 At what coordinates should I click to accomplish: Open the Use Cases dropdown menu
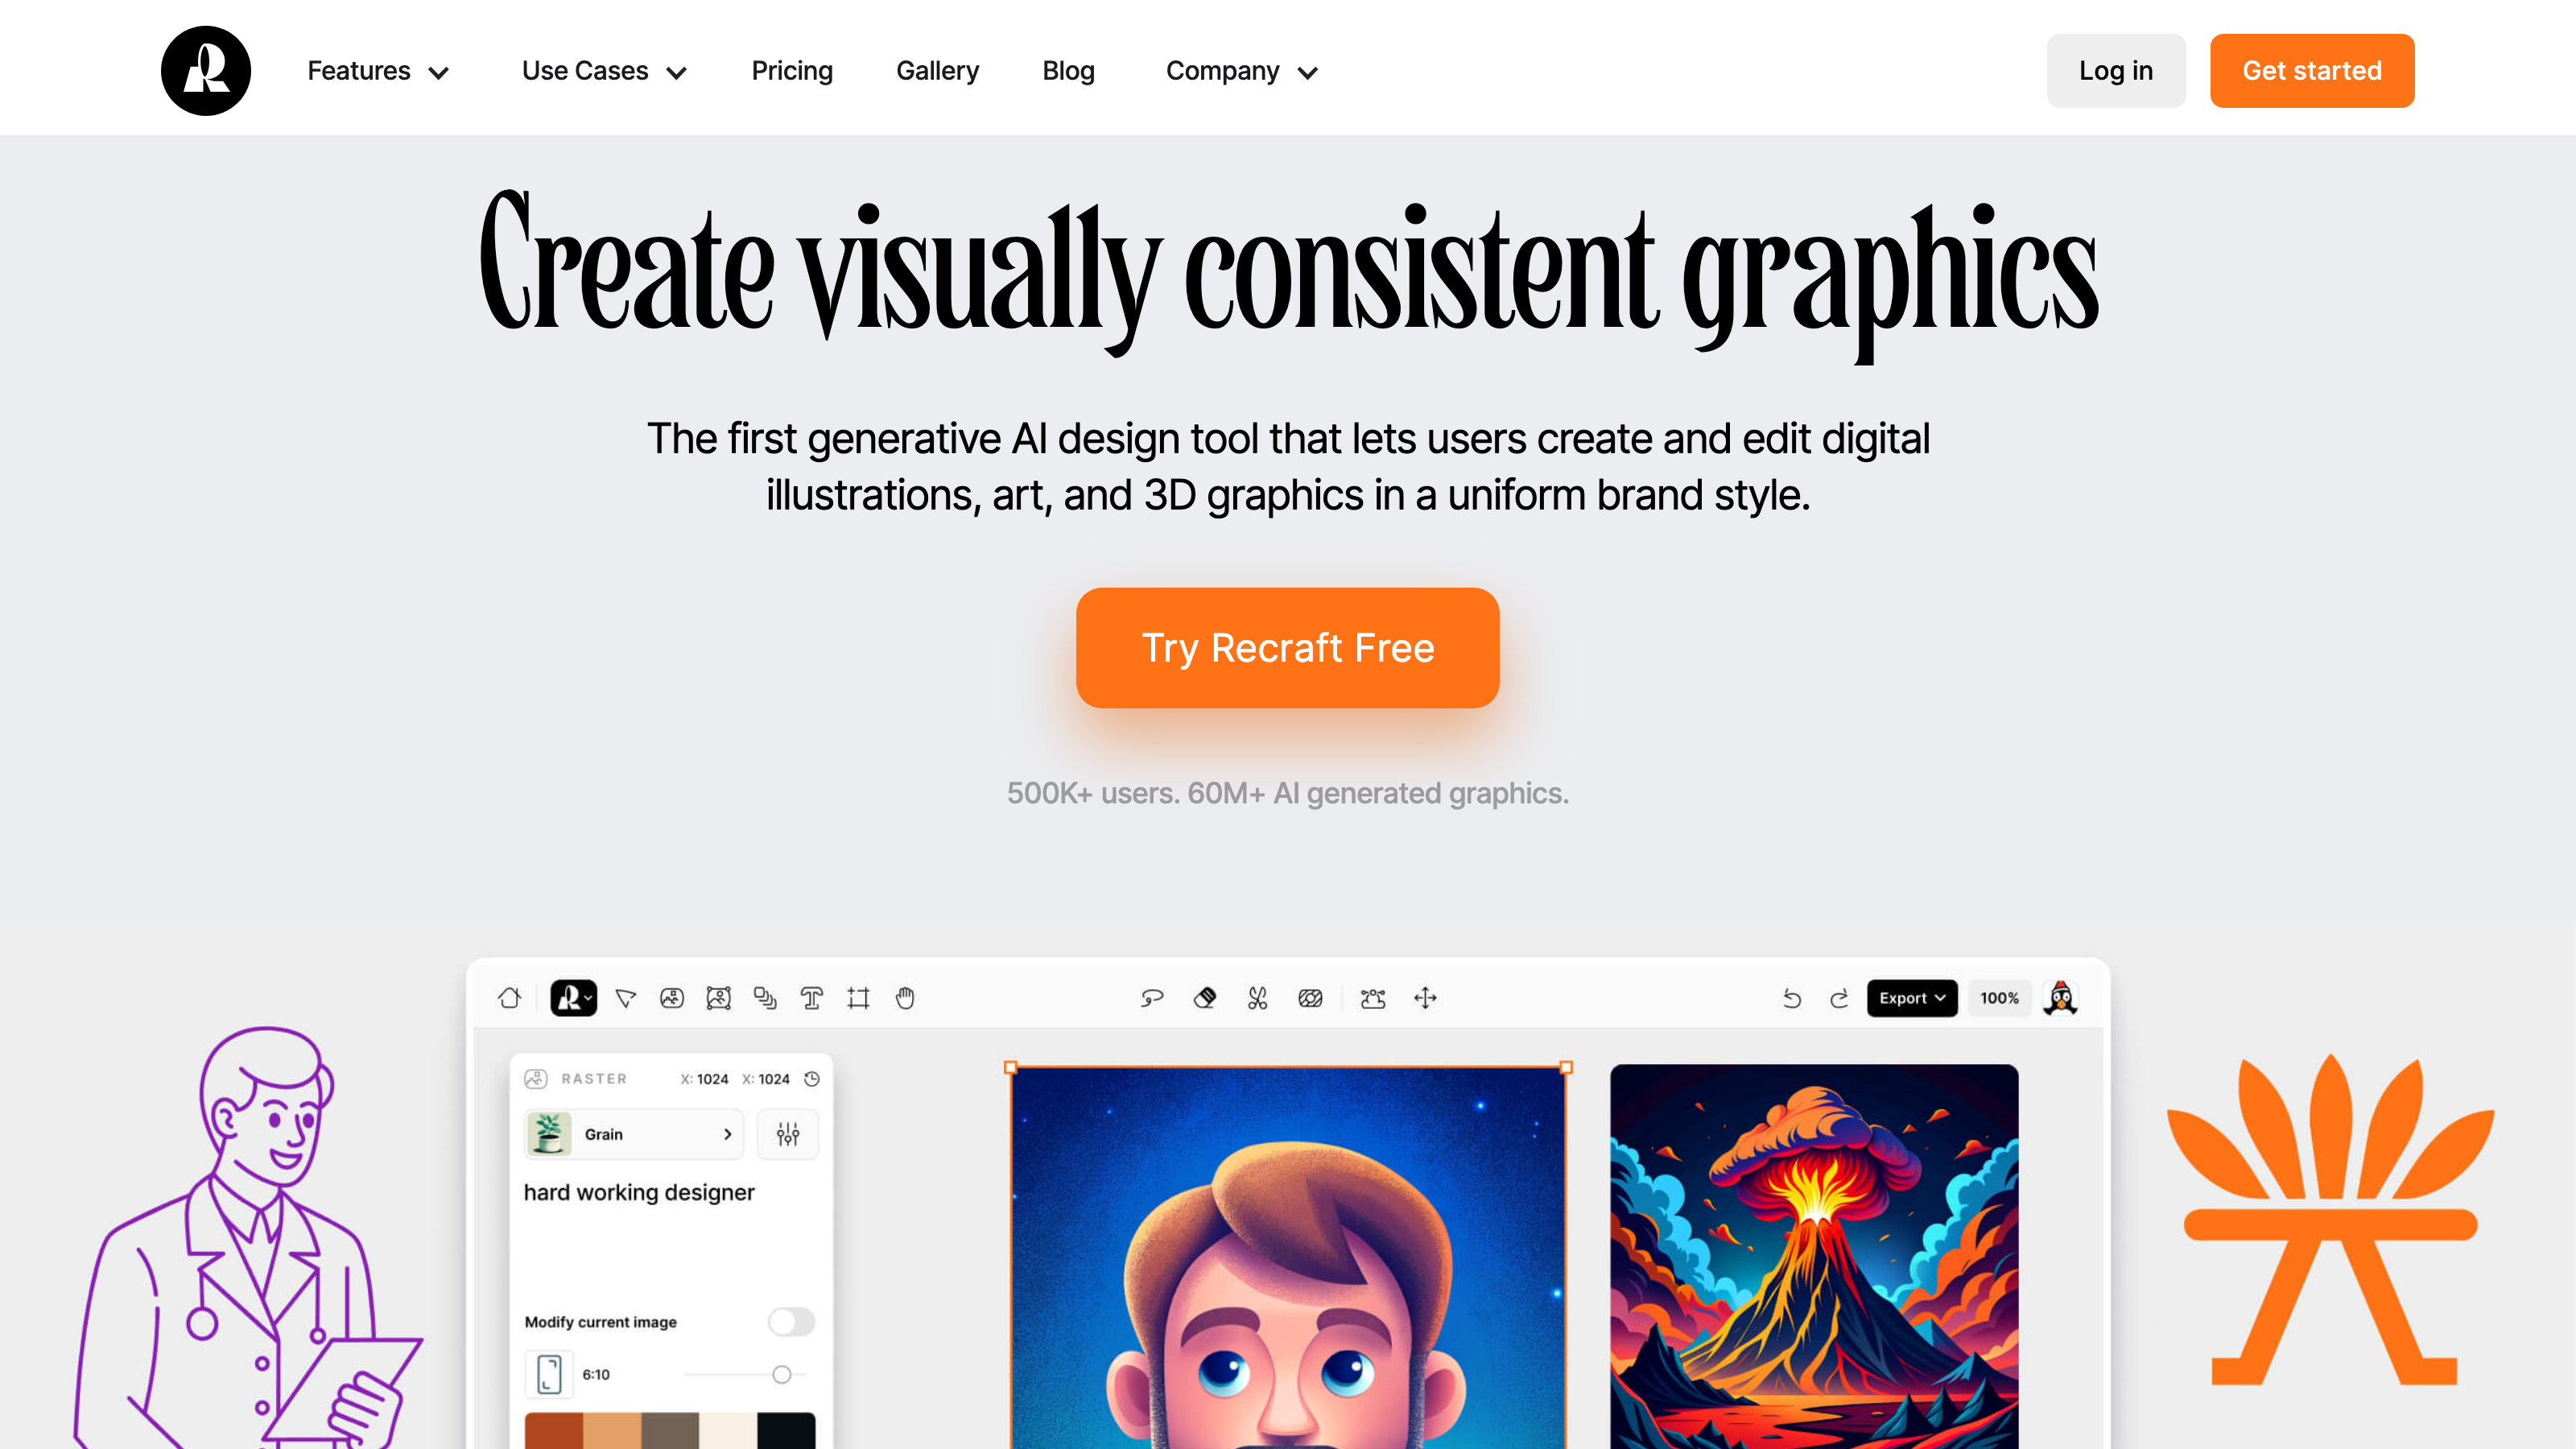[x=601, y=71]
